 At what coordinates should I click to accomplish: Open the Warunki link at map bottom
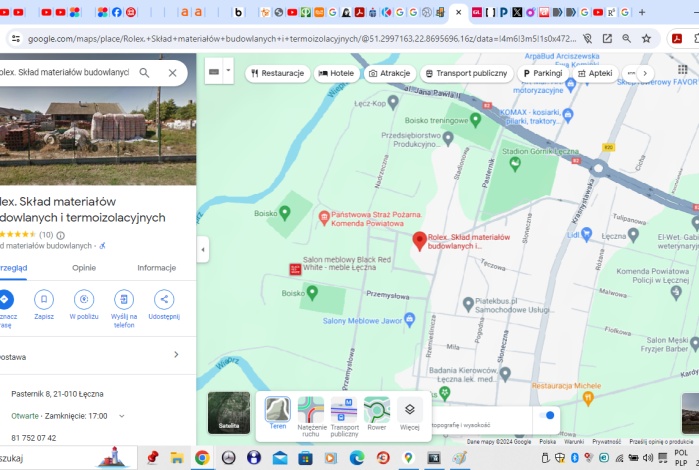[574, 441]
